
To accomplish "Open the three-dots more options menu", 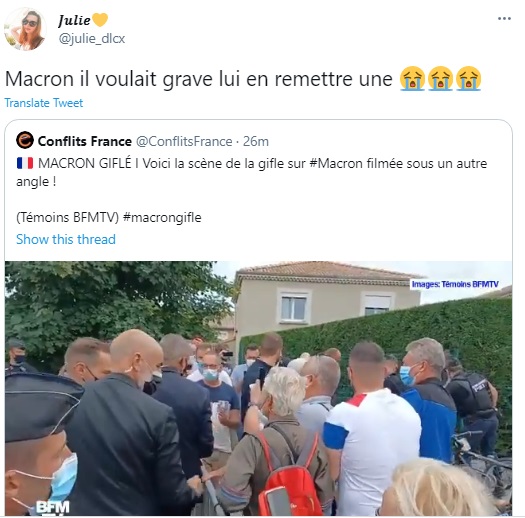I will 504,19.
